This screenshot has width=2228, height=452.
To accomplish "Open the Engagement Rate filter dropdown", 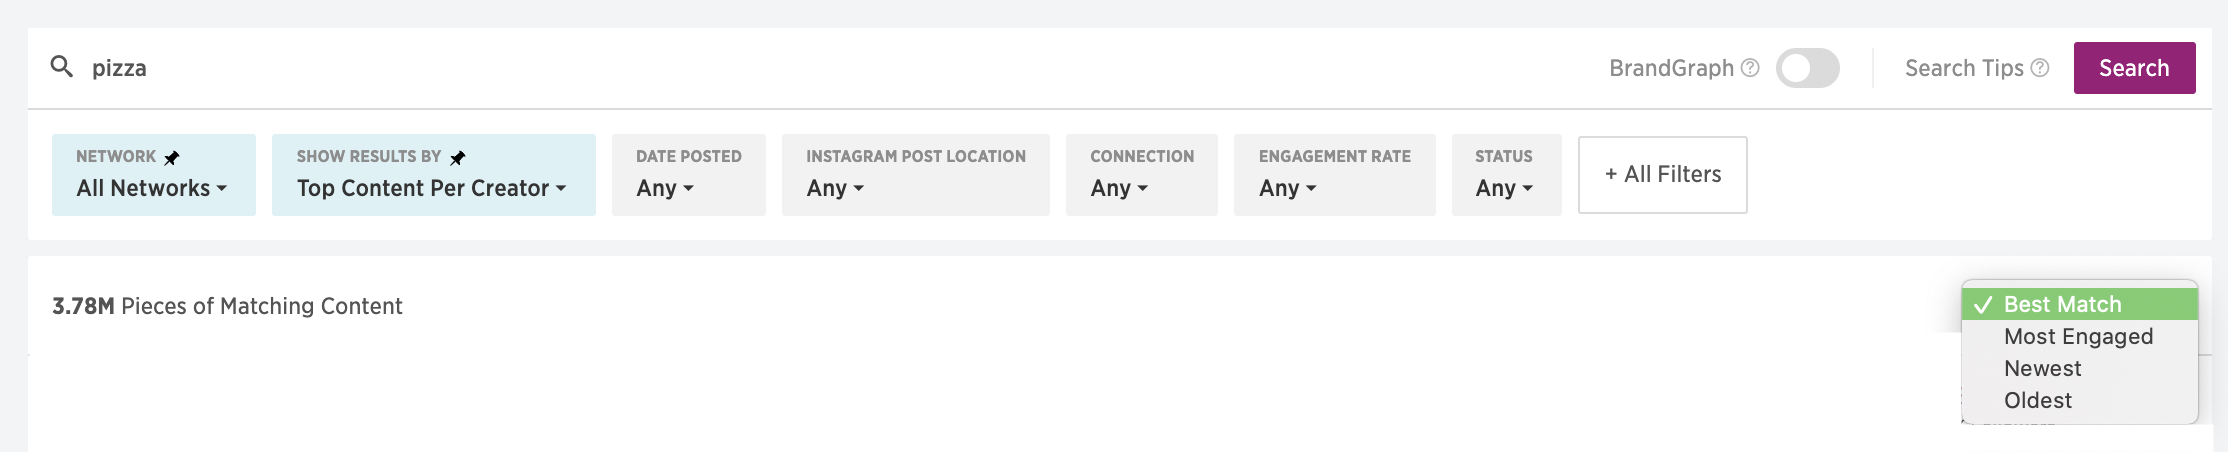I will pyautogui.click(x=1335, y=175).
